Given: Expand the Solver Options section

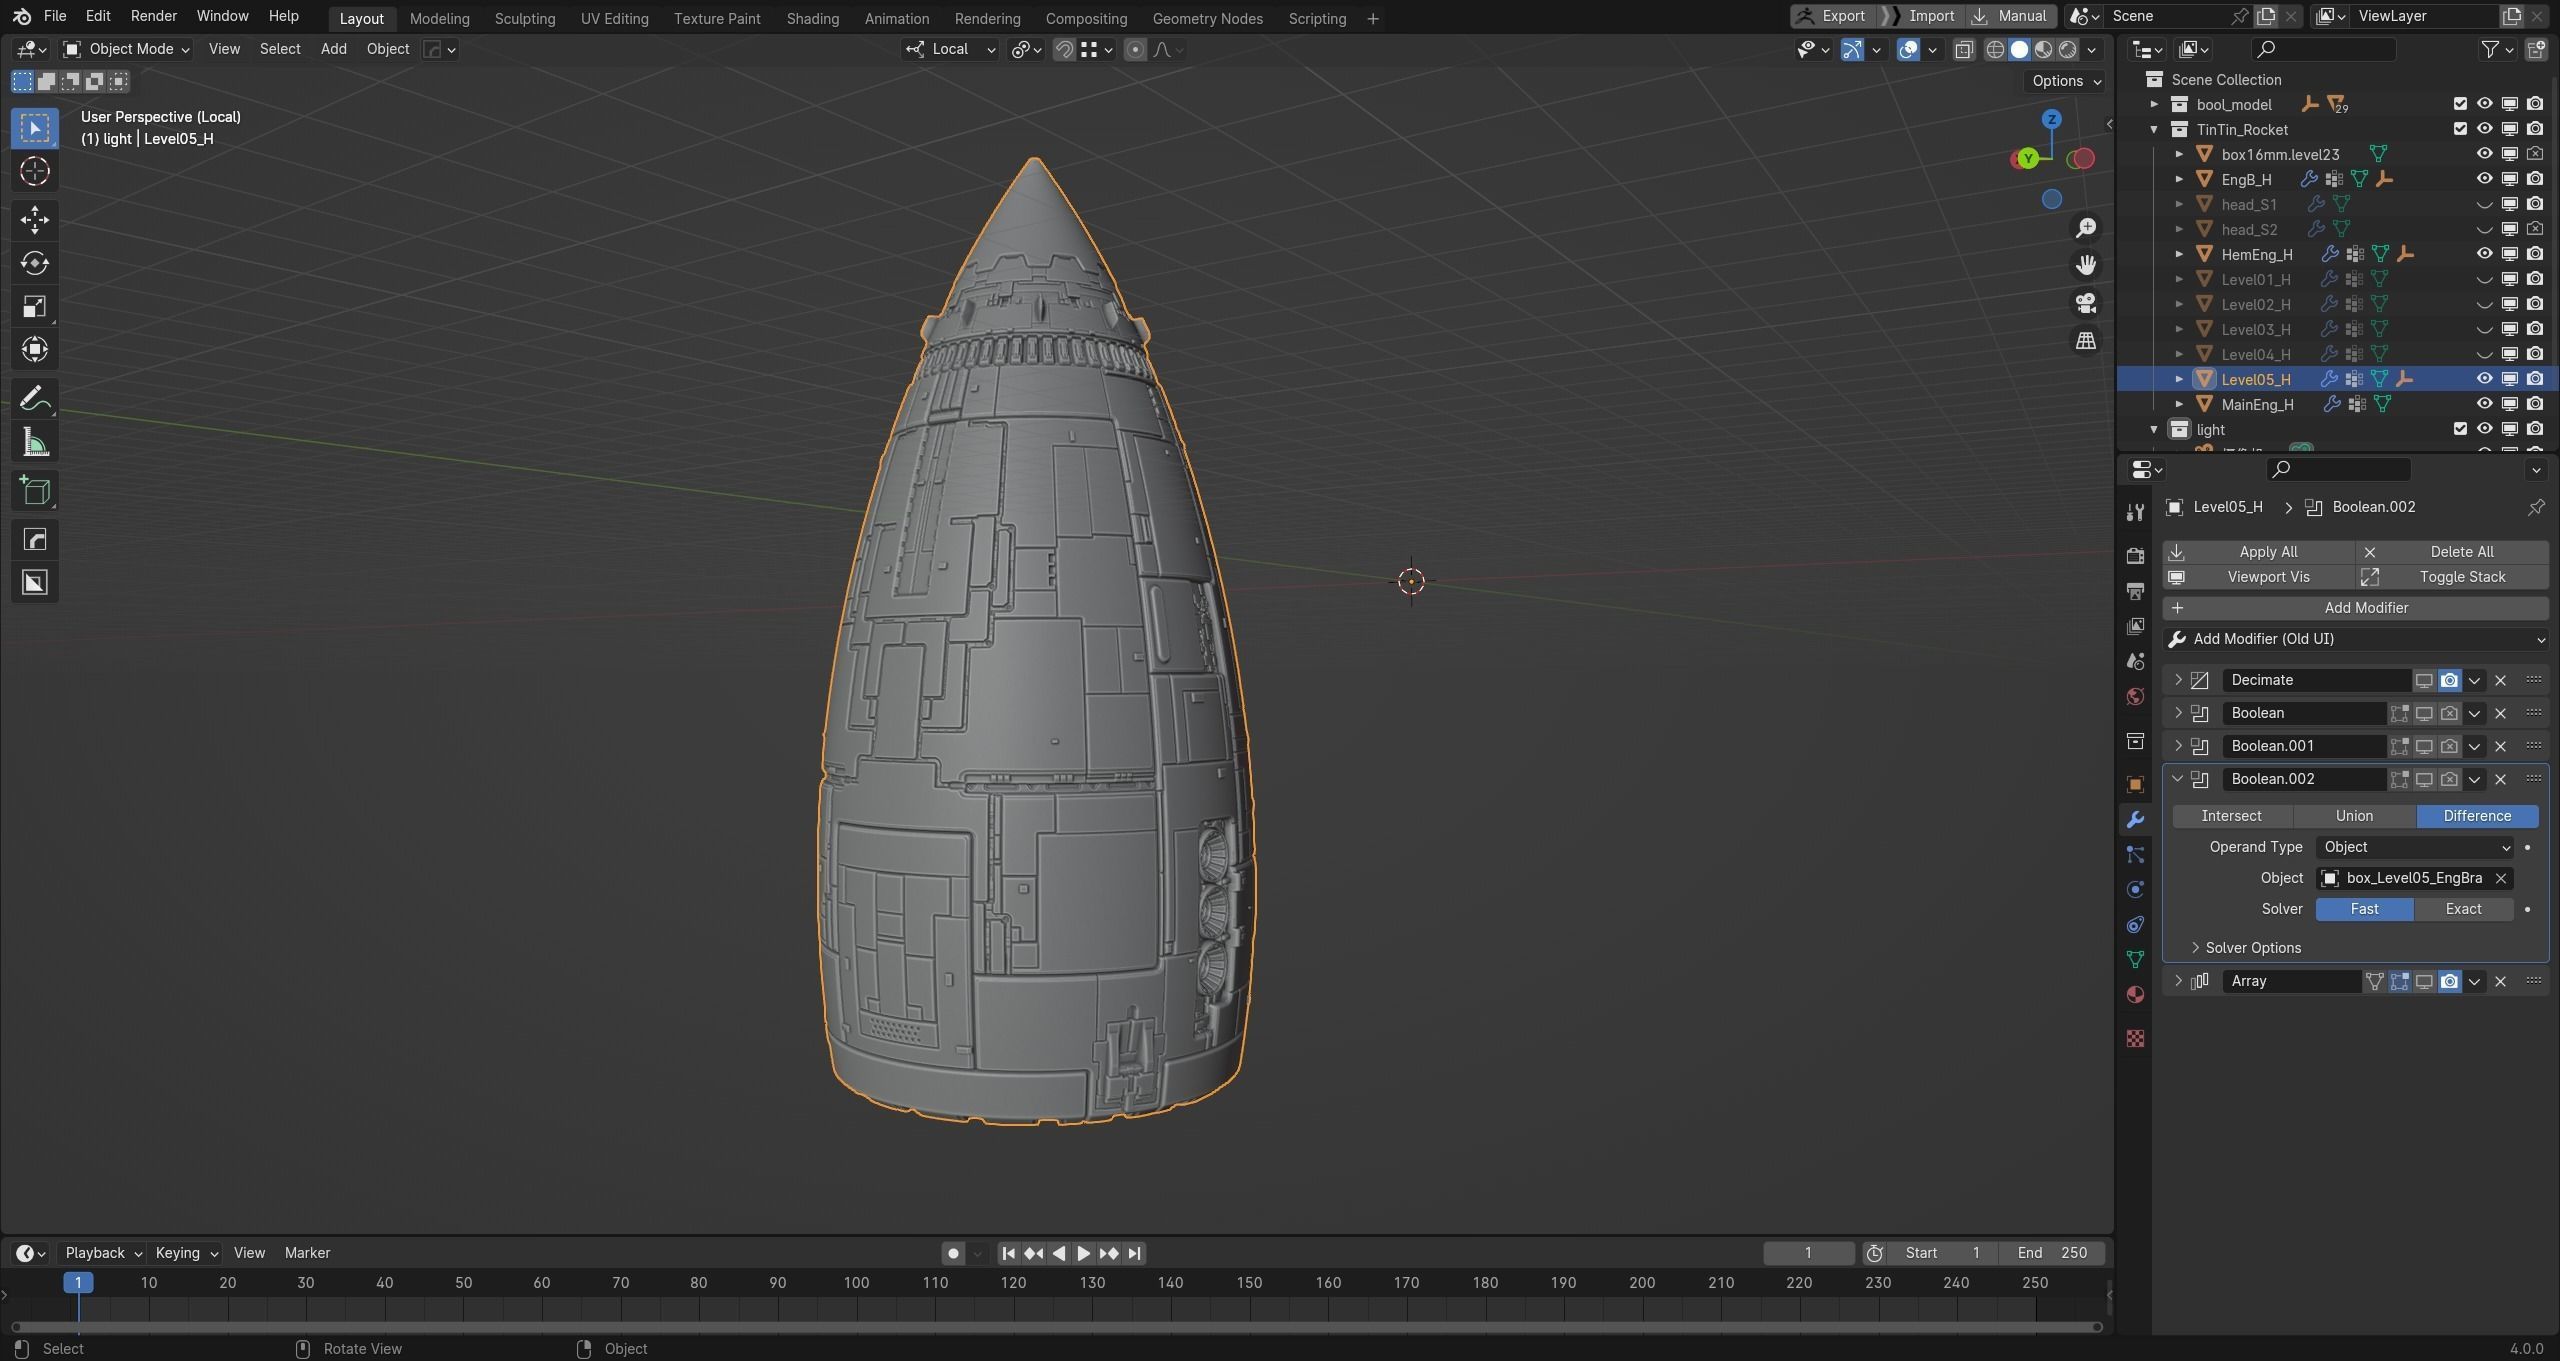Looking at the screenshot, I should coord(2252,948).
